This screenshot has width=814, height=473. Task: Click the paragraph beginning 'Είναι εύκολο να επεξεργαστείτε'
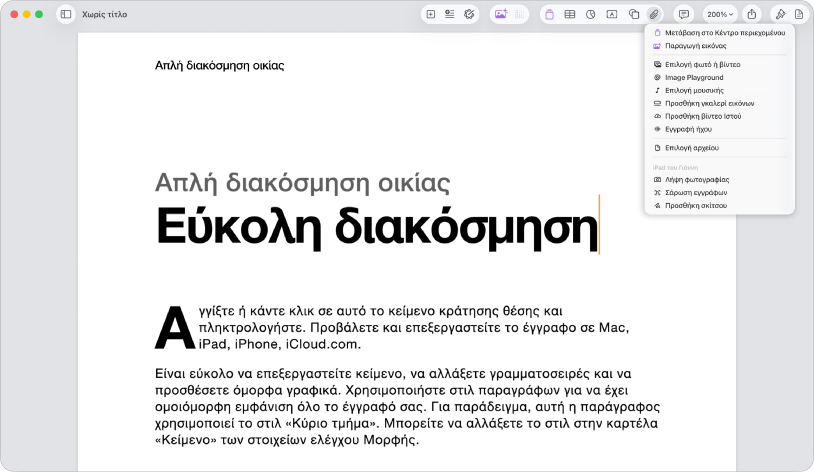coord(407,407)
